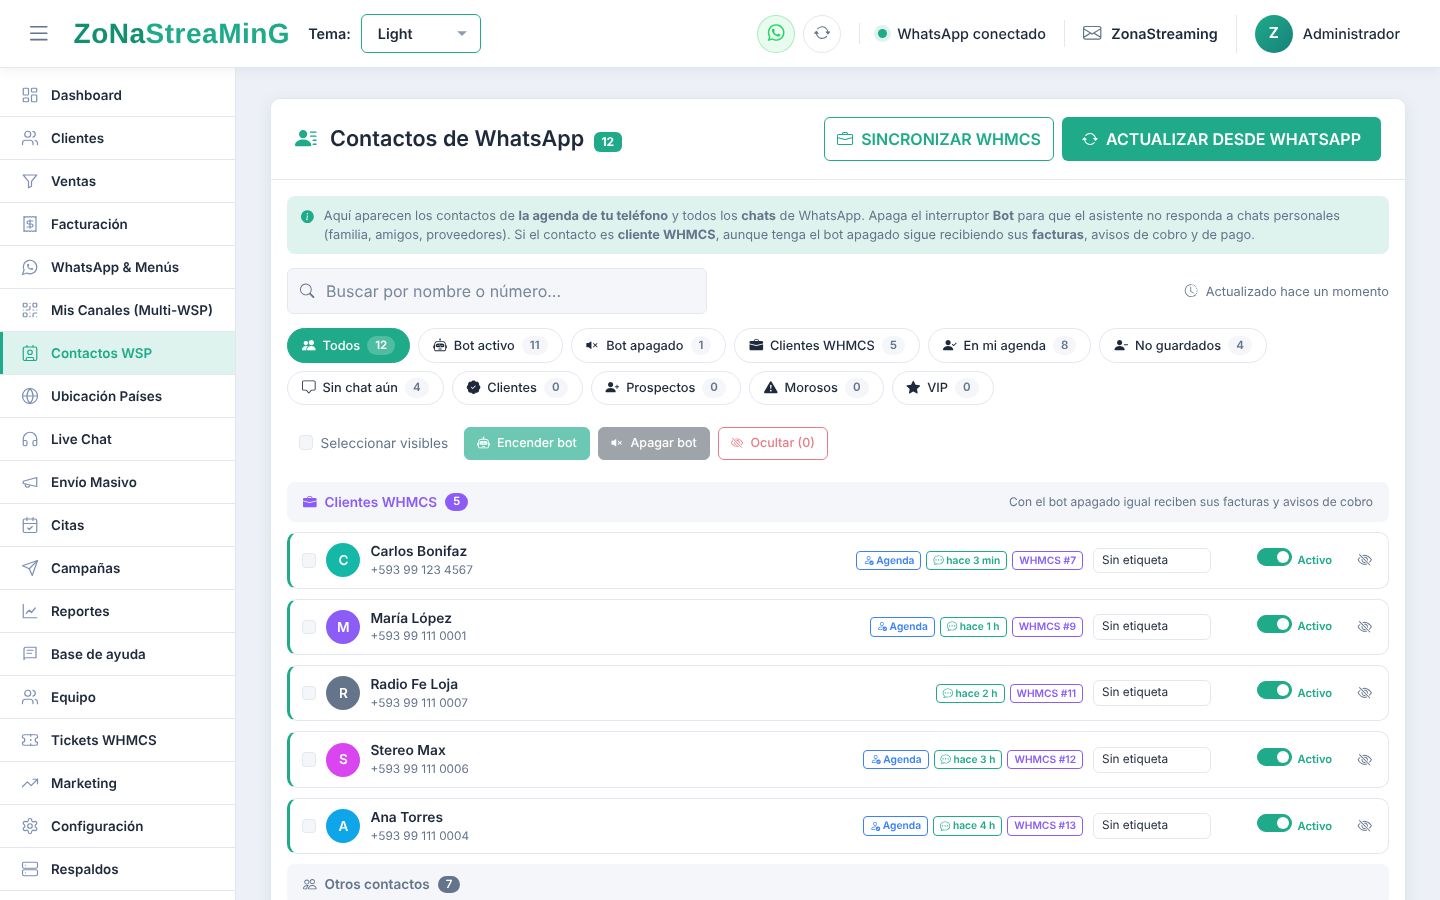Hide the Ana Torres contact with eye icon
The image size is (1440, 900).
coord(1364,826)
